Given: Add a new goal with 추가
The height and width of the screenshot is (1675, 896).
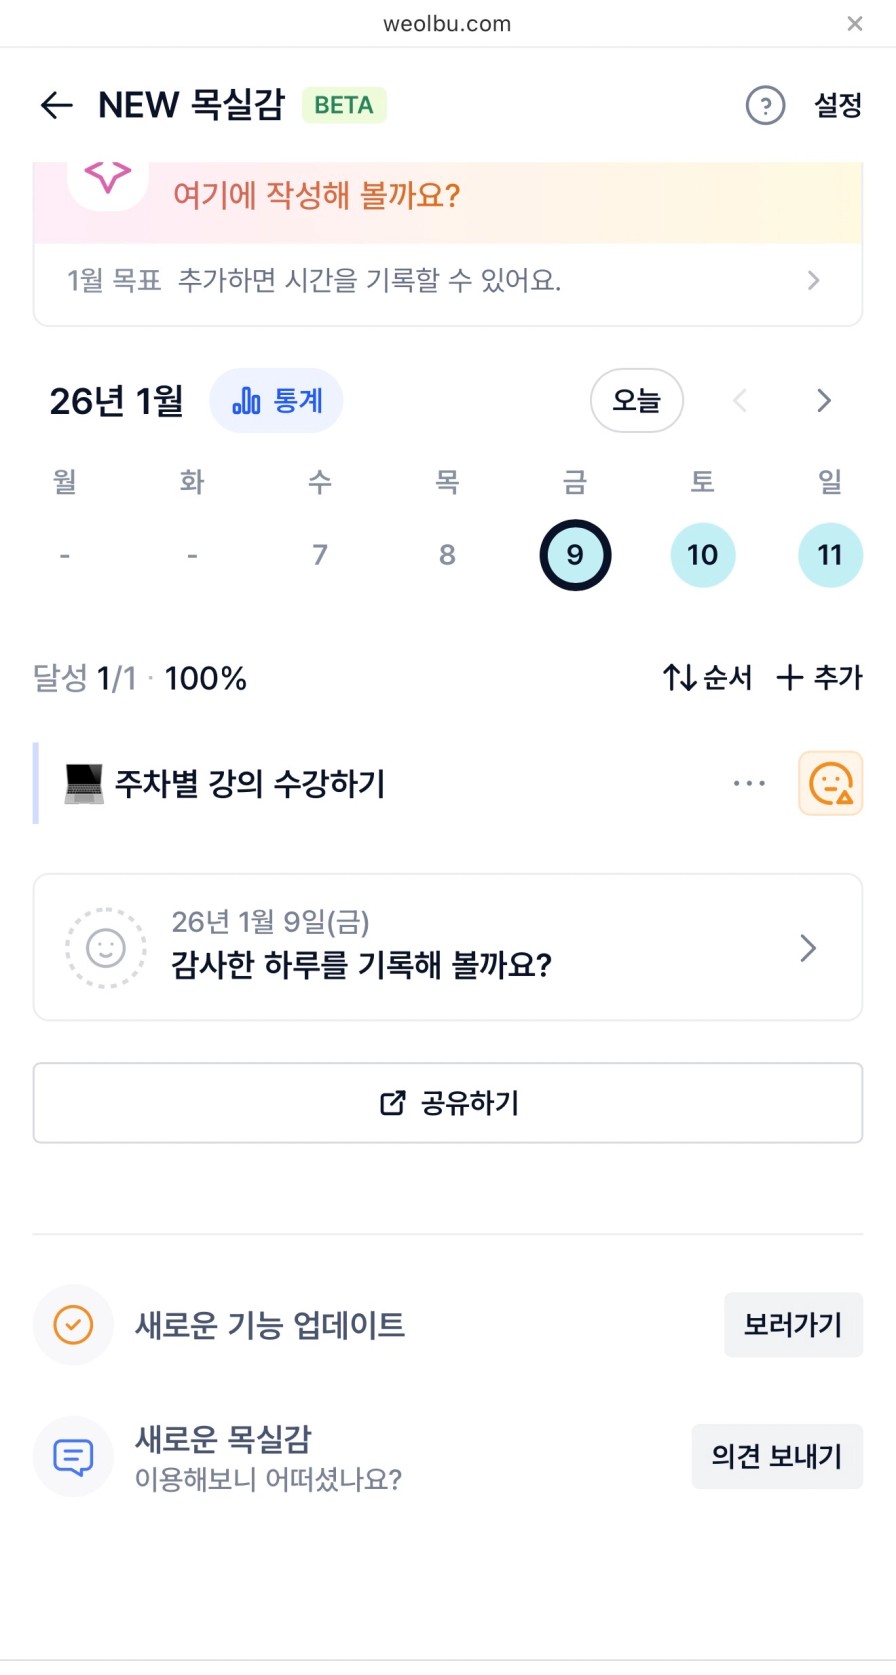Looking at the screenshot, I should 819,678.
